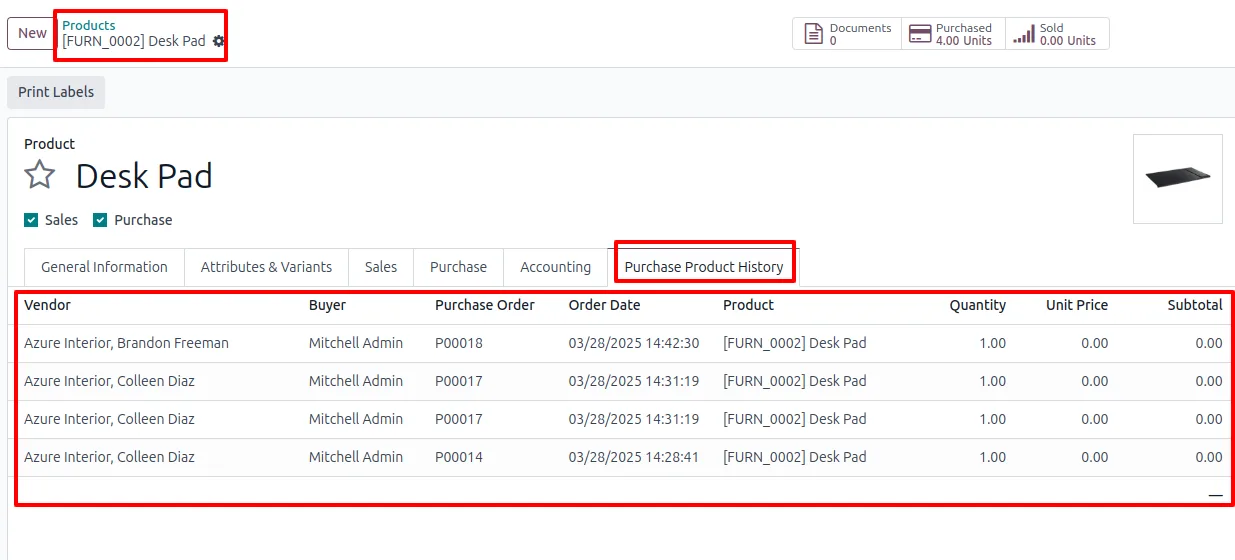Click Azure Interior, Colleen Diaz in the P00014 row
Screen dimensions: 1235x560
tap(109, 457)
